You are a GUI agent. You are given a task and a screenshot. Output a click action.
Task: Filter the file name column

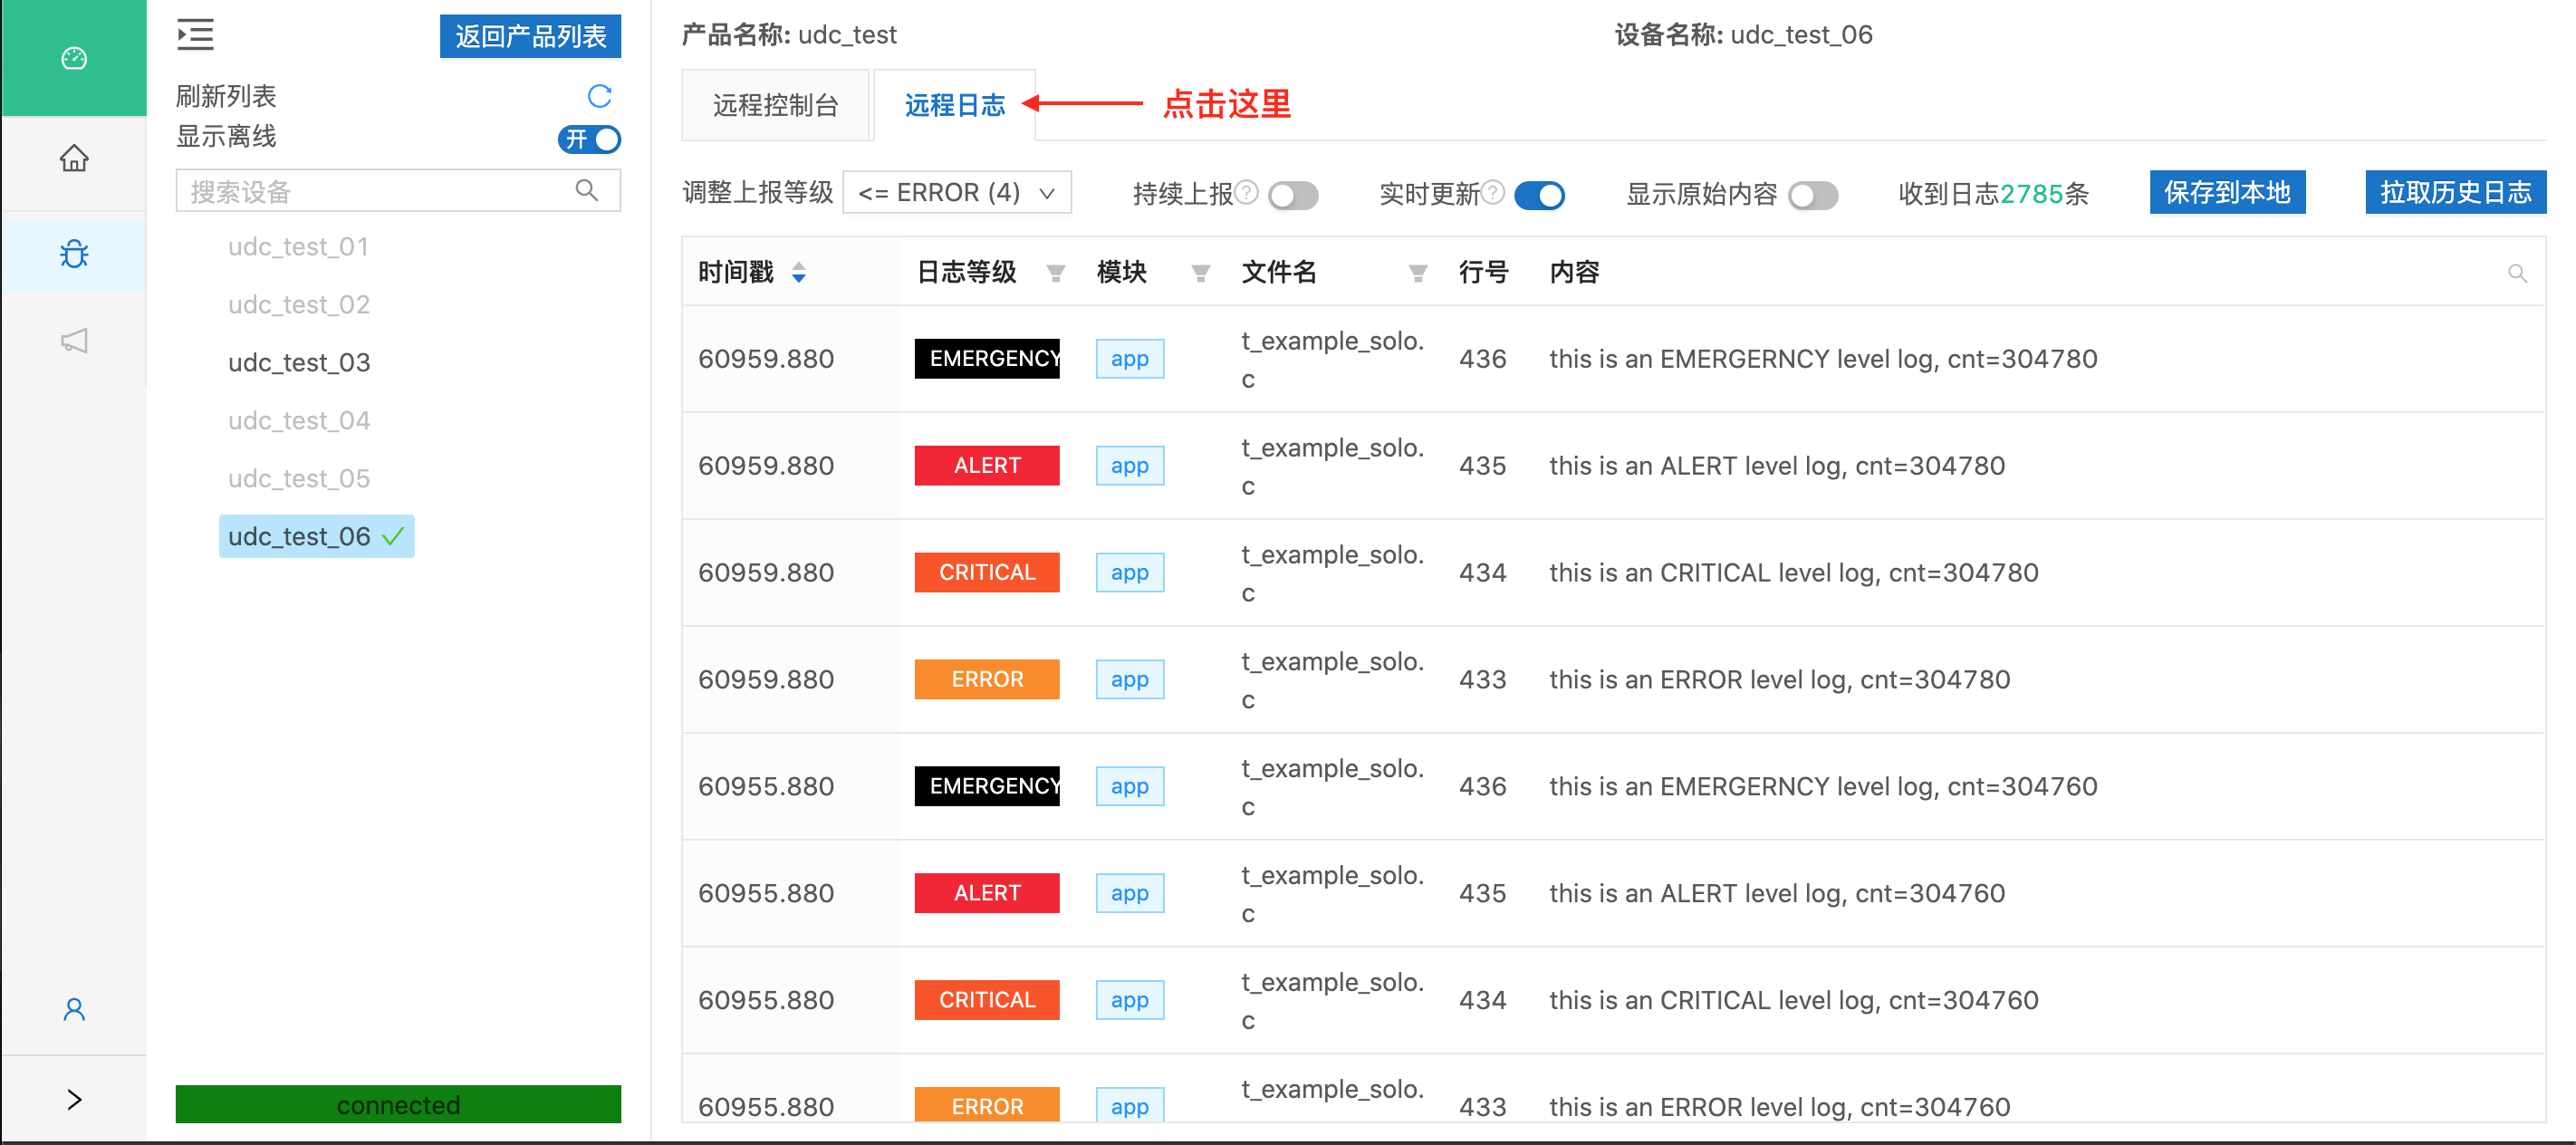coord(1417,273)
